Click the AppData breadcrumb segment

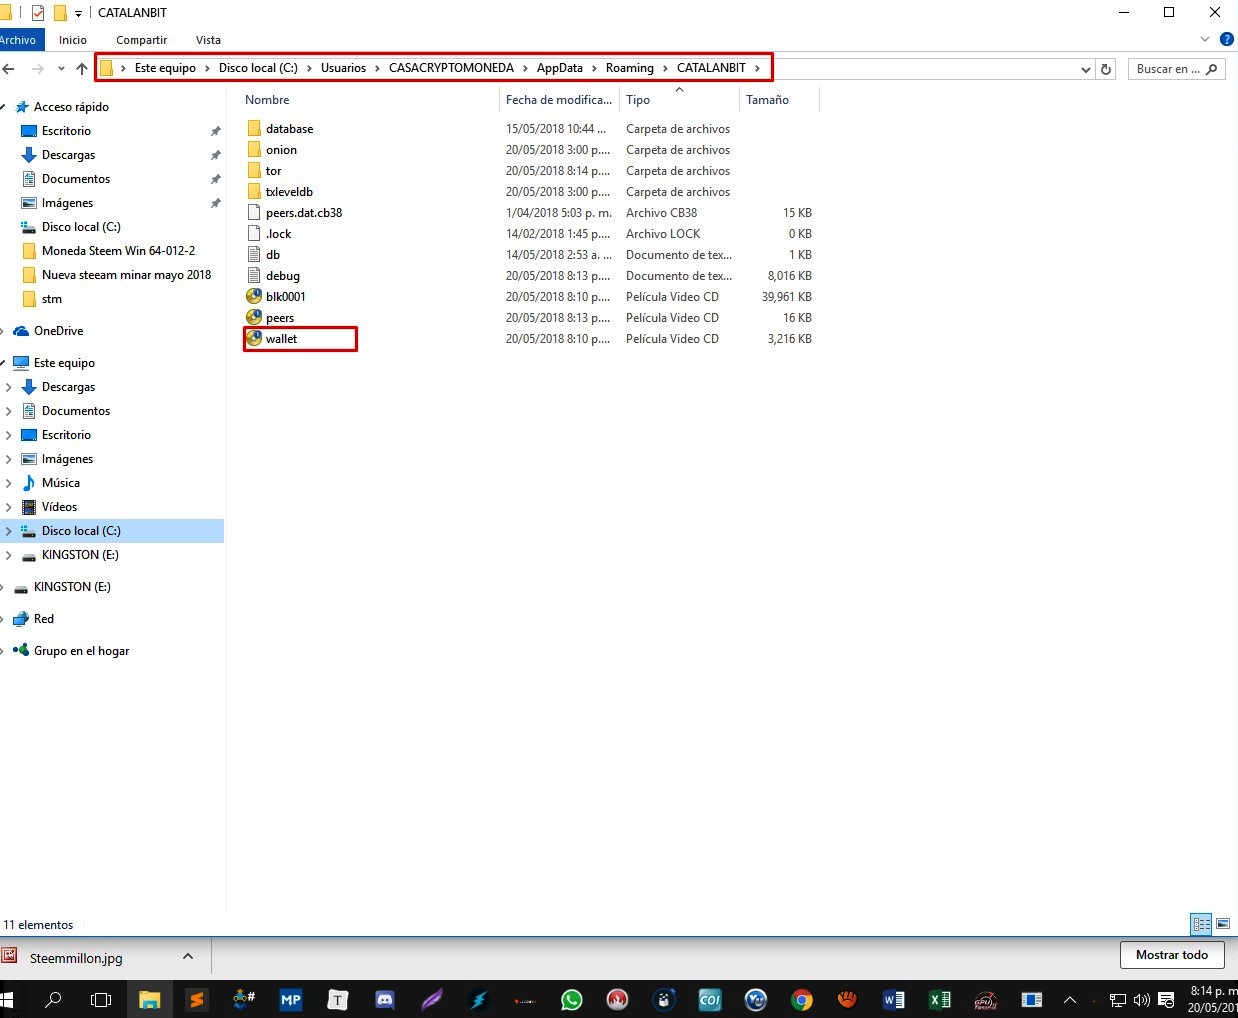pyautogui.click(x=559, y=68)
